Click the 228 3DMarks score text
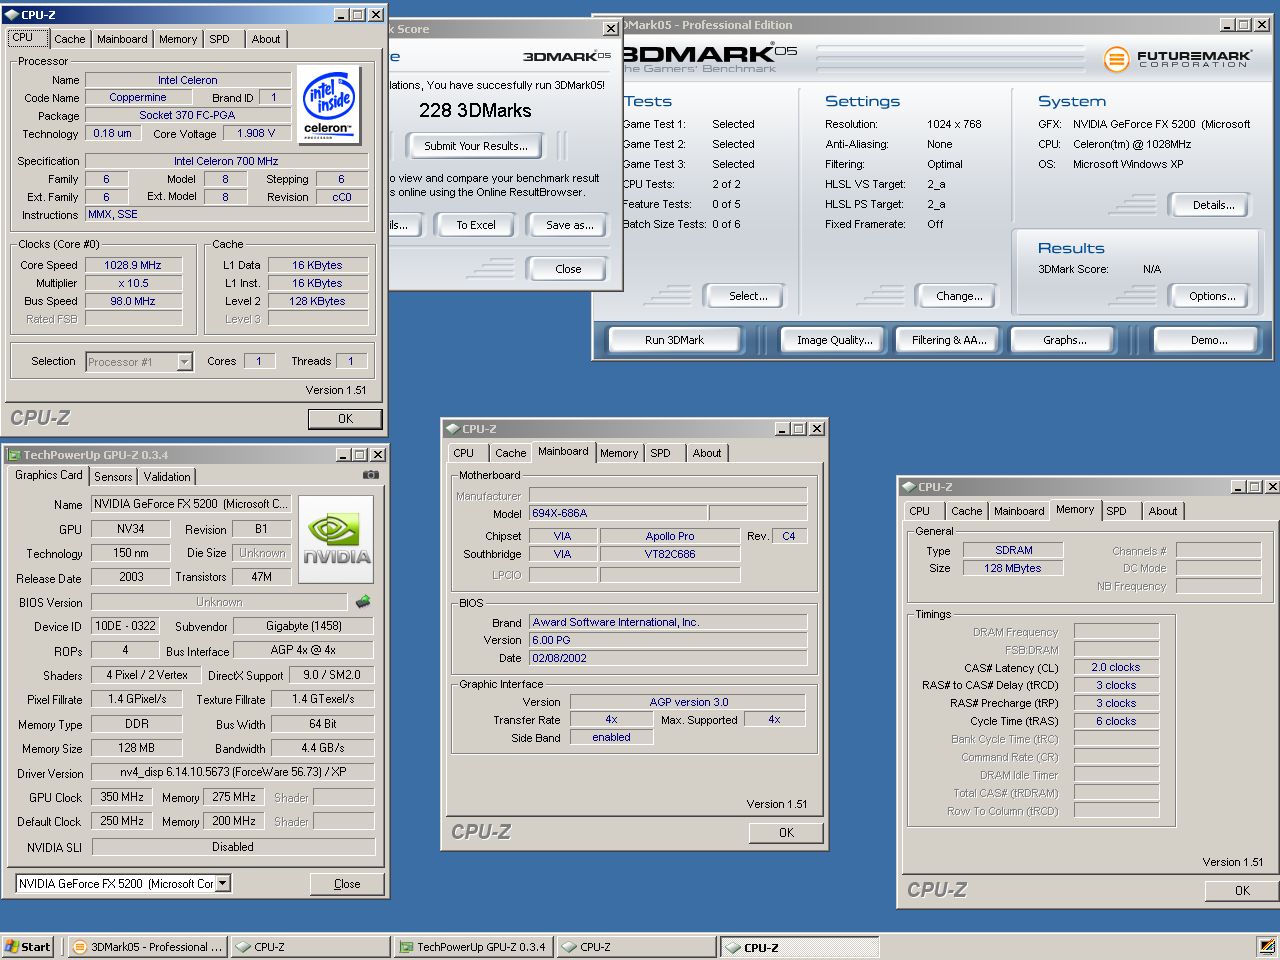Viewport: 1280px width, 960px height. 475,110
